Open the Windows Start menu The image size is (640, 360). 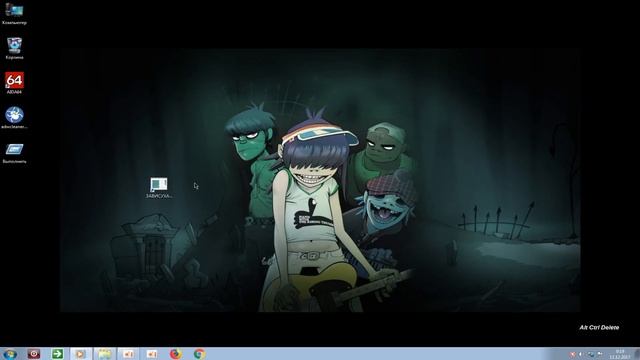click(10, 354)
